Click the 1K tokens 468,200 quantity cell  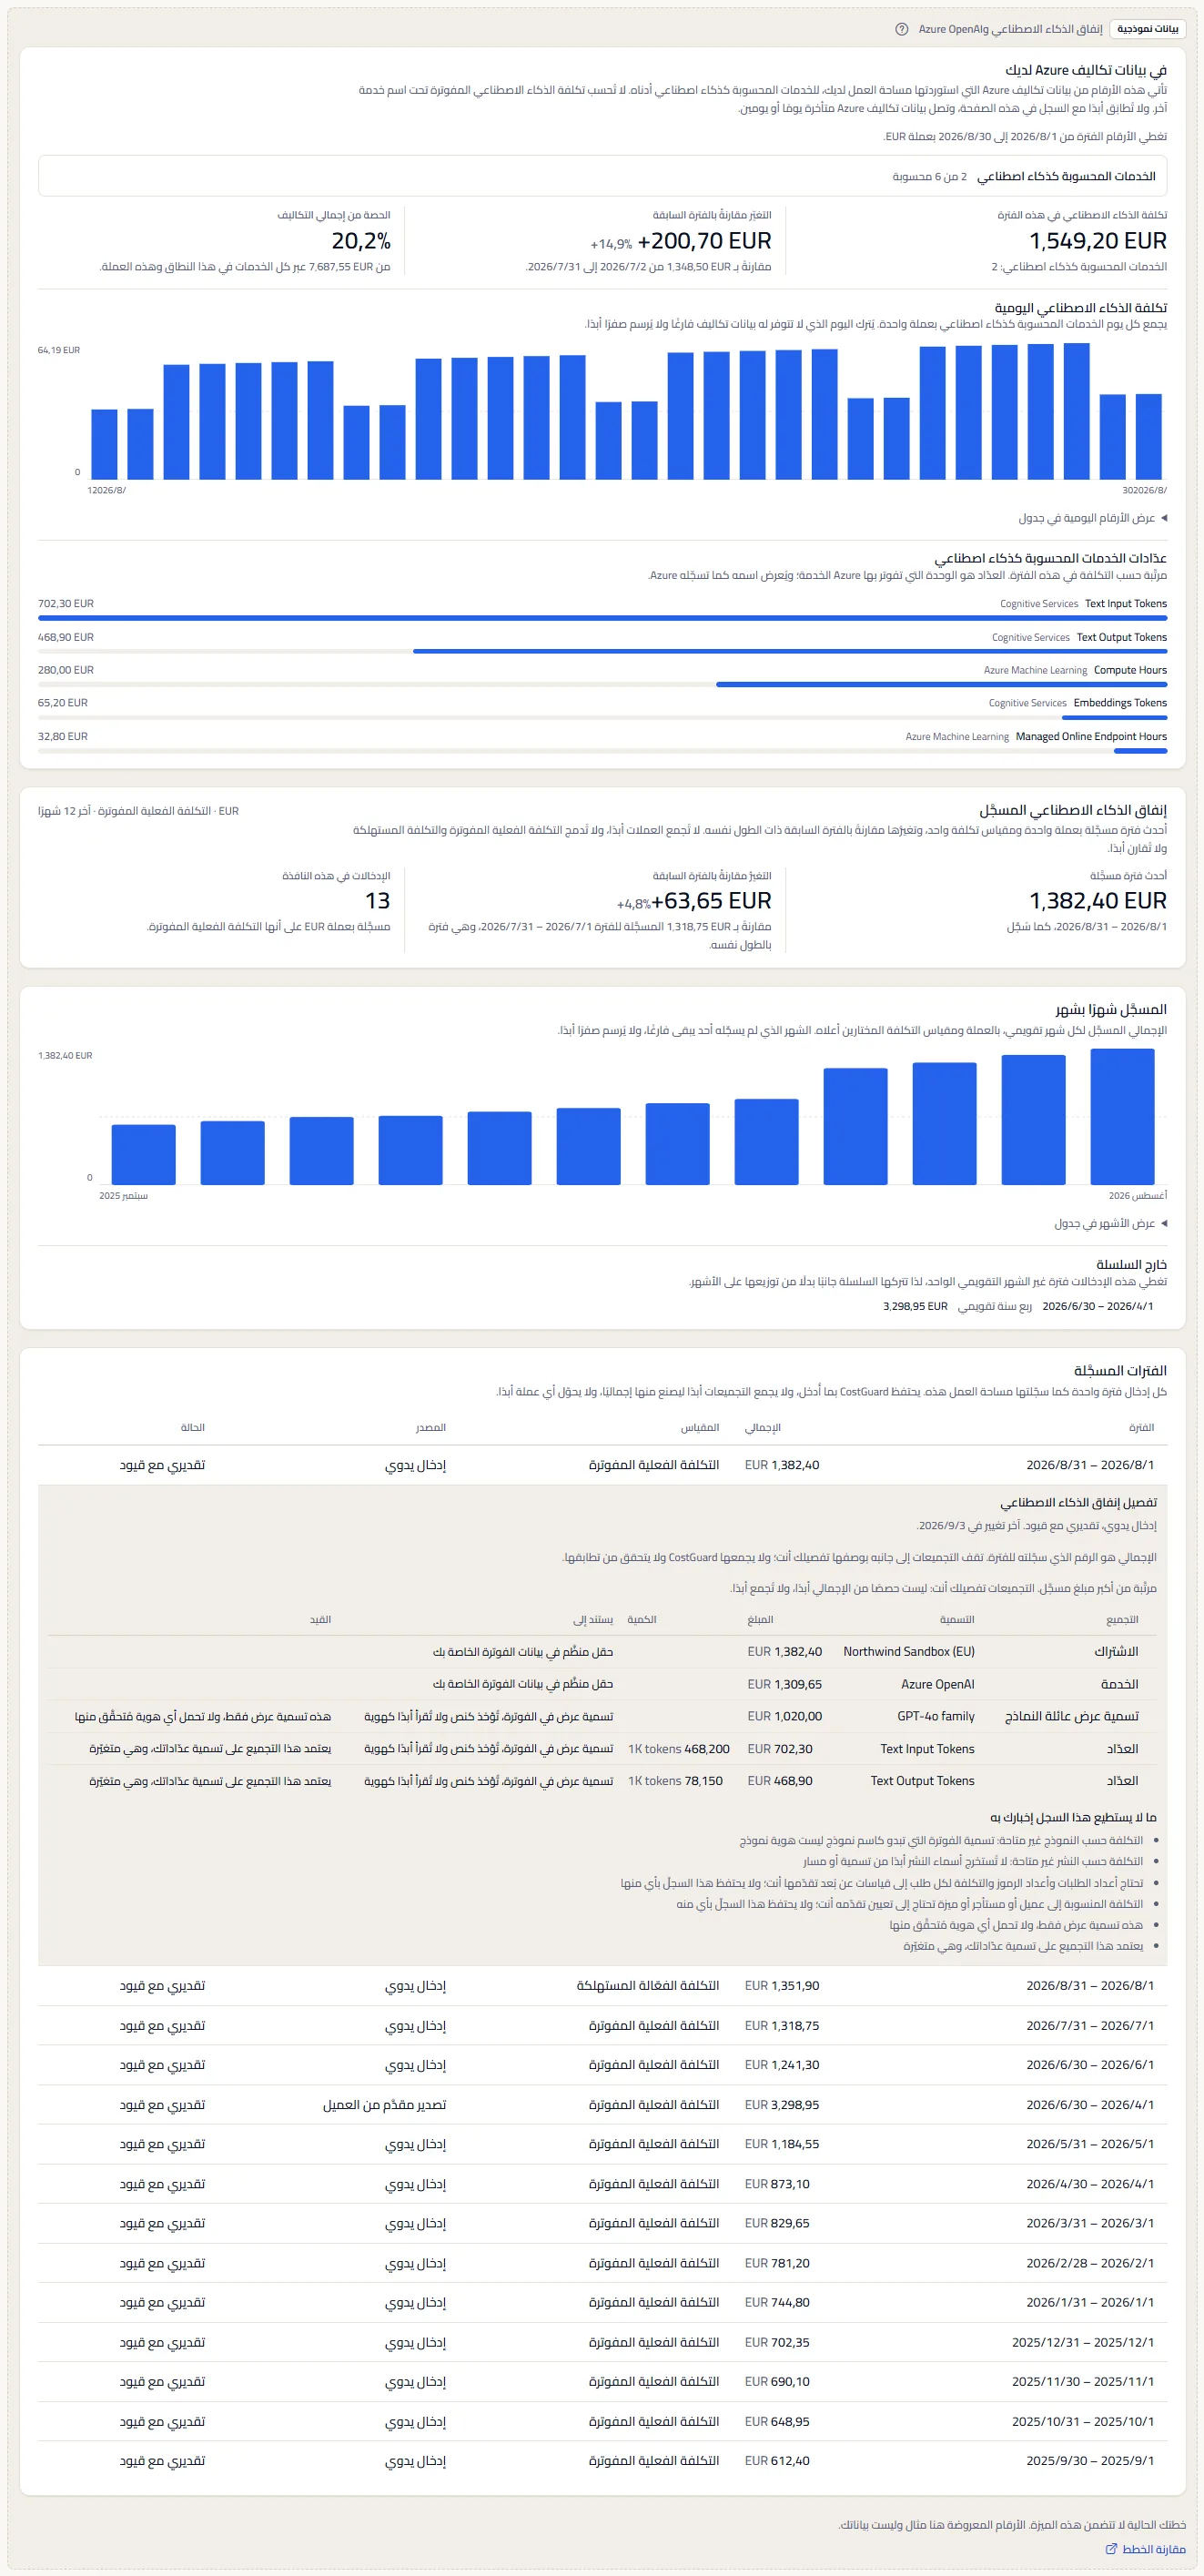tap(678, 1749)
